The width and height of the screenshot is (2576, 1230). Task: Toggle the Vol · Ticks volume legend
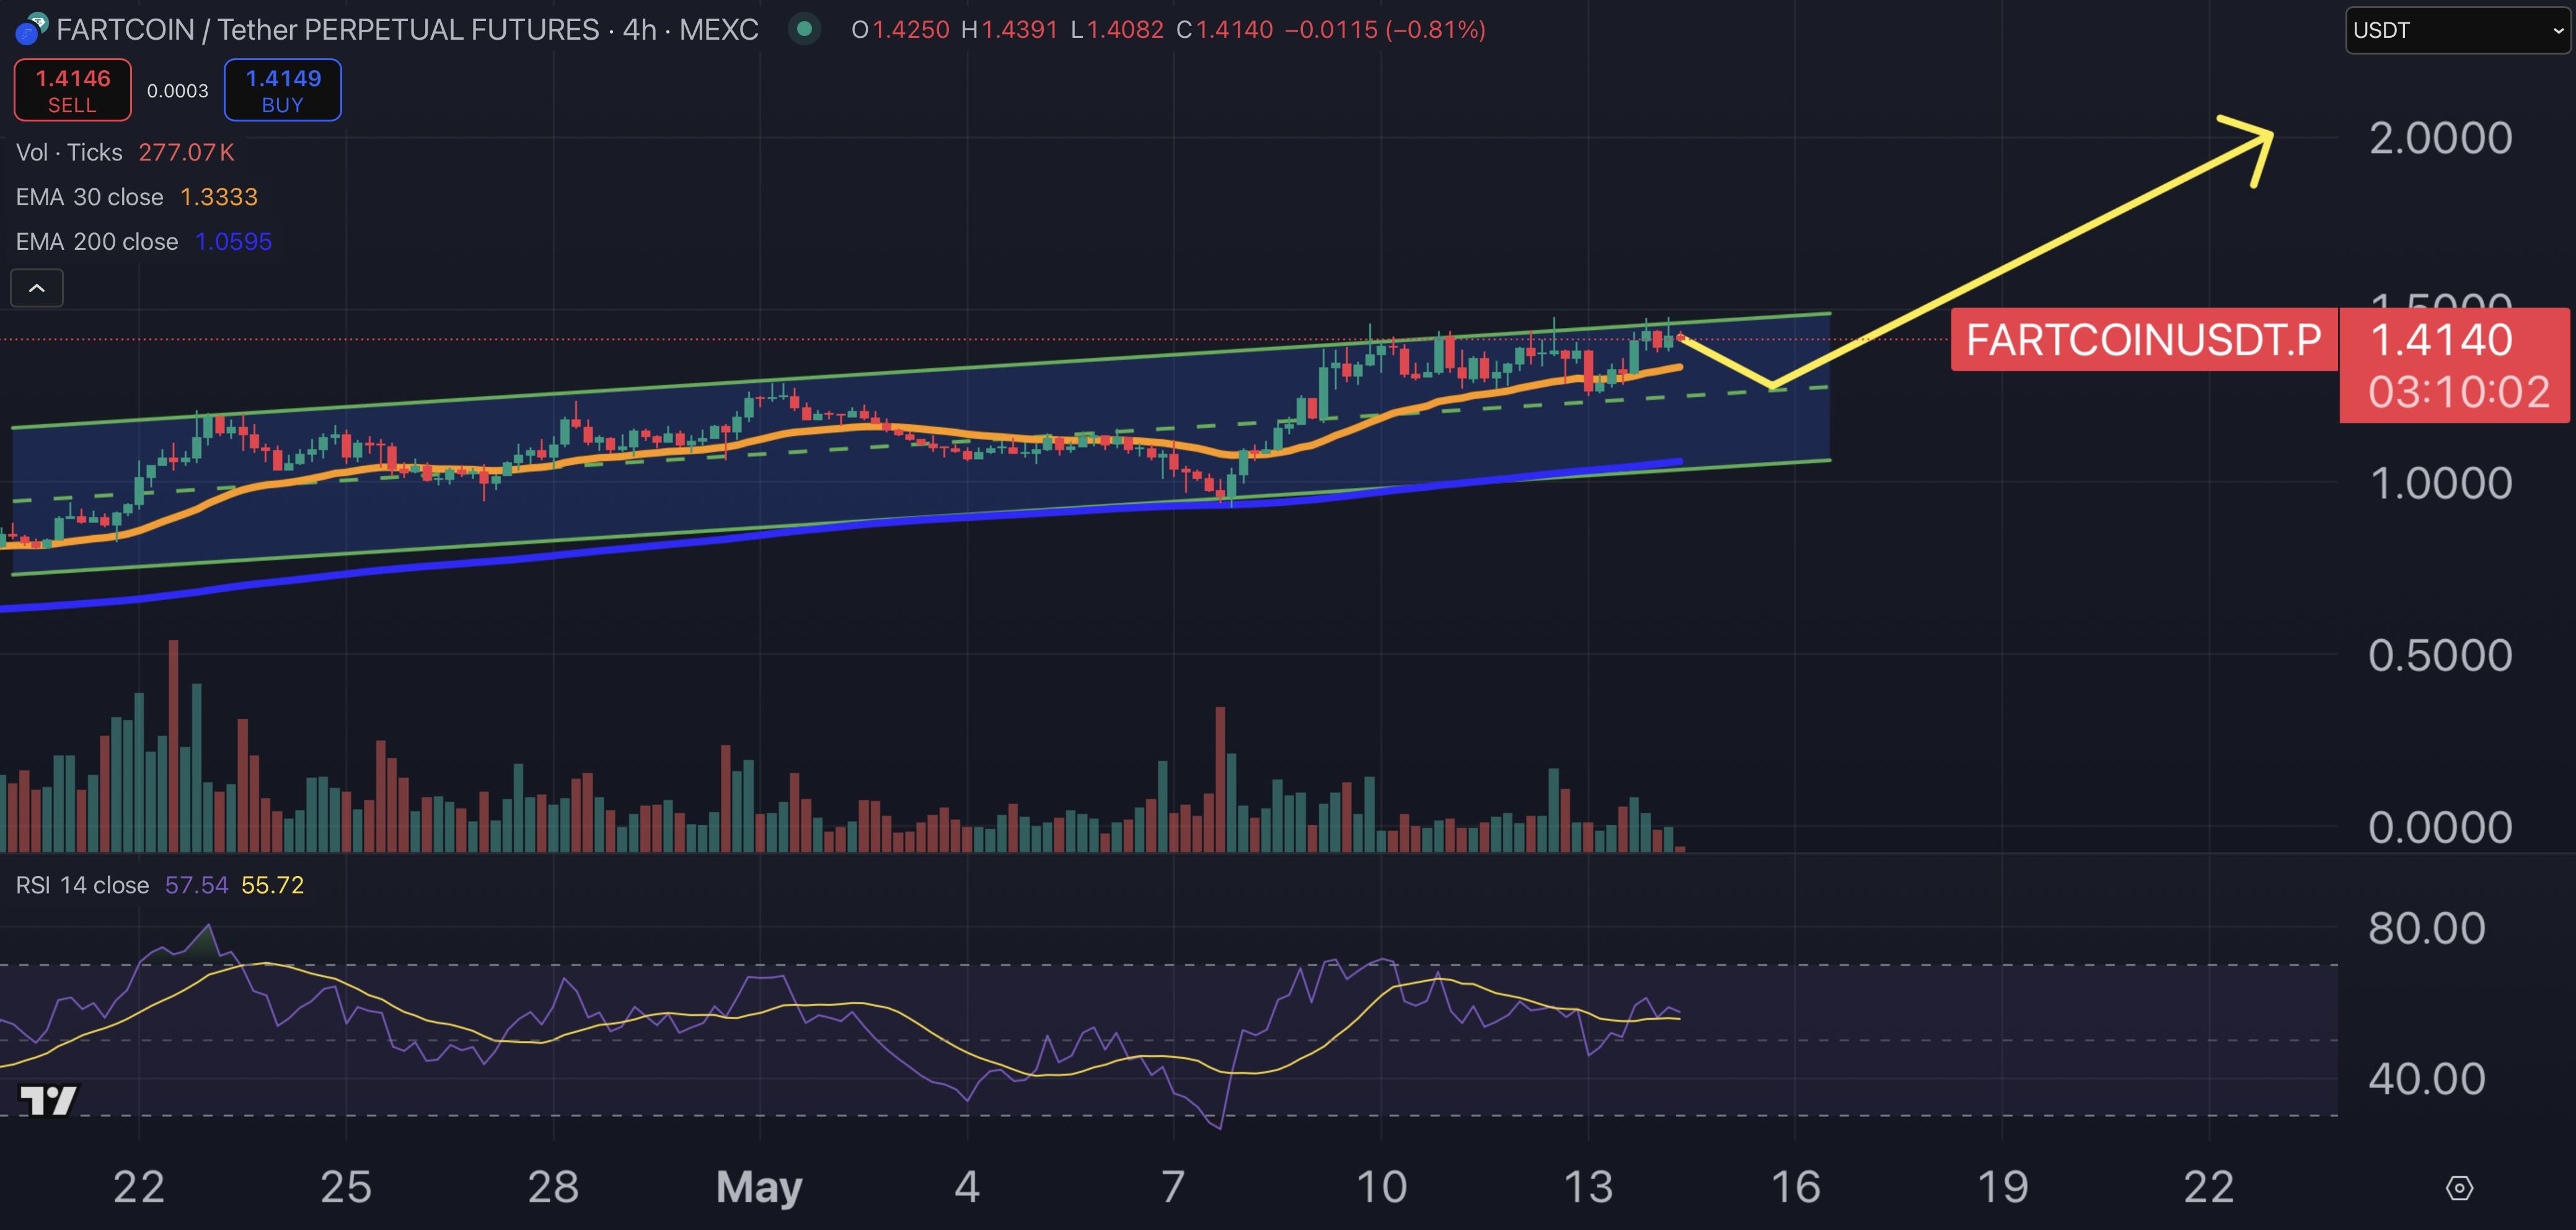click(x=70, y=152)
